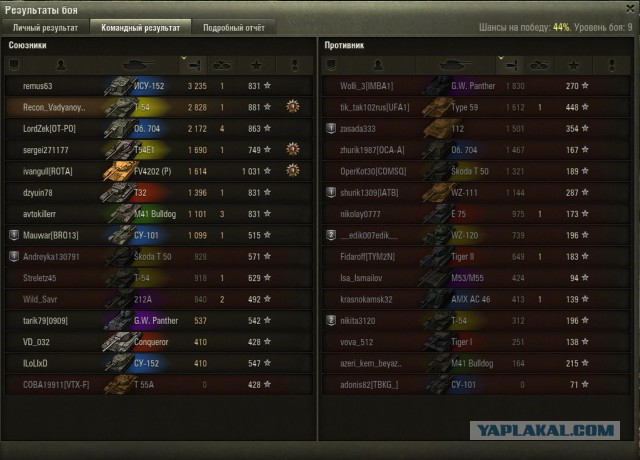This screenshot has width=640, height=460.
Task: Click medal icon in sergei271177 row
Action: pos(293,149)
